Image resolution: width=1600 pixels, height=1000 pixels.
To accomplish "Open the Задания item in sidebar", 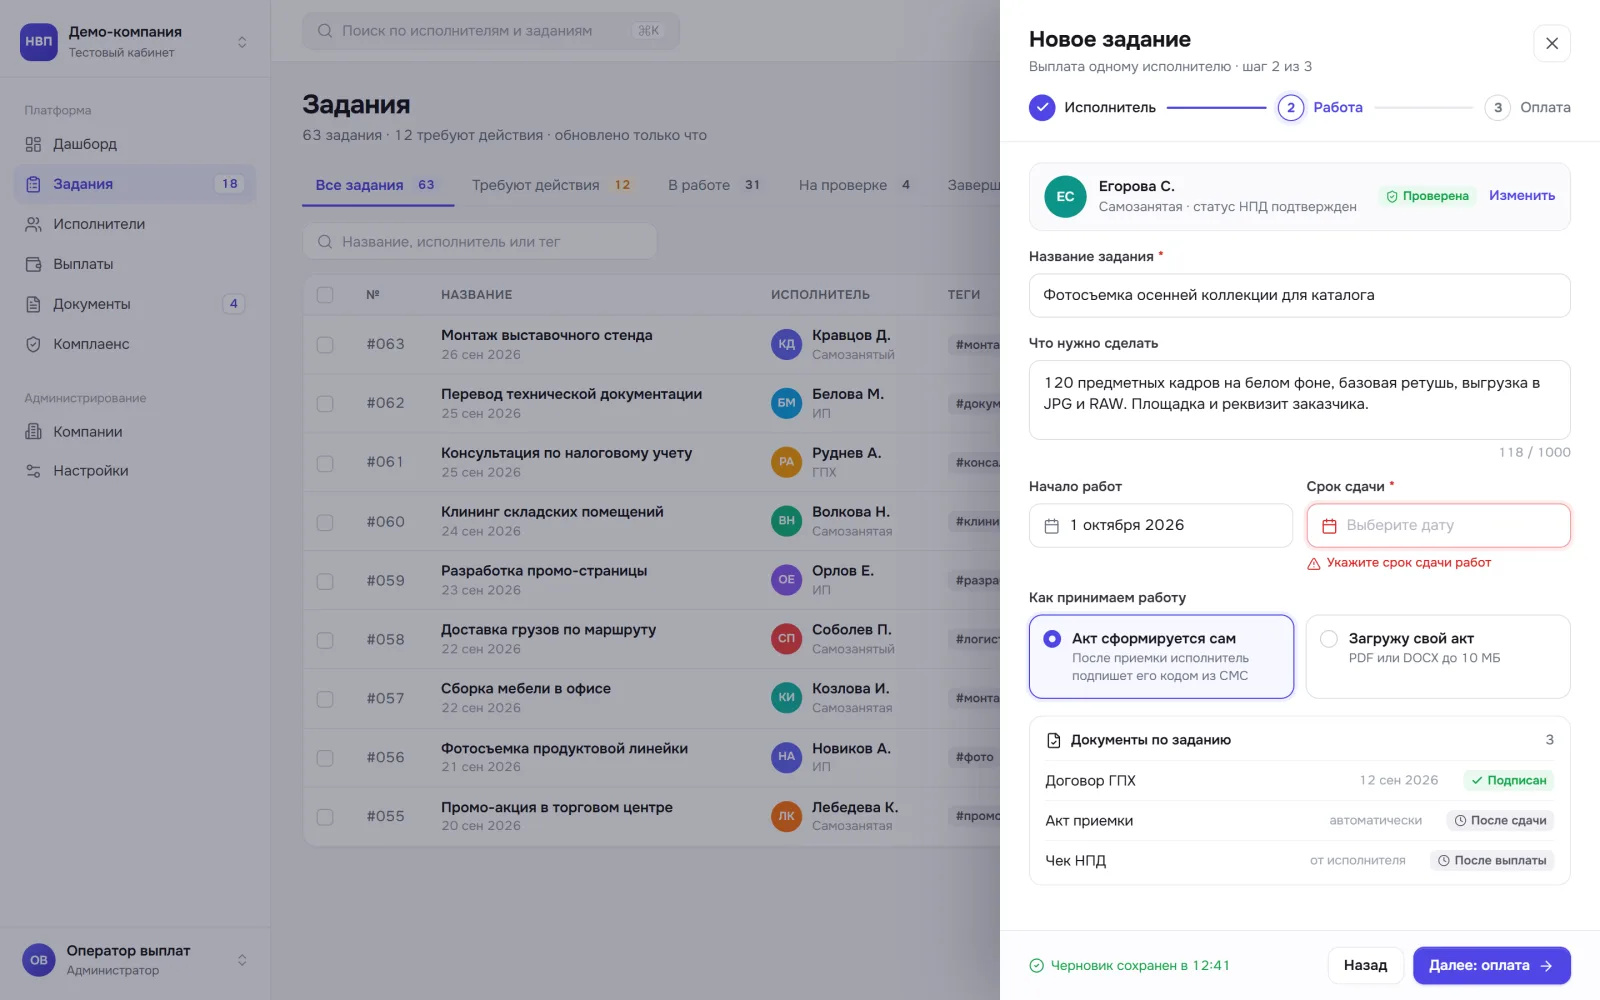I will click(135, 184).
